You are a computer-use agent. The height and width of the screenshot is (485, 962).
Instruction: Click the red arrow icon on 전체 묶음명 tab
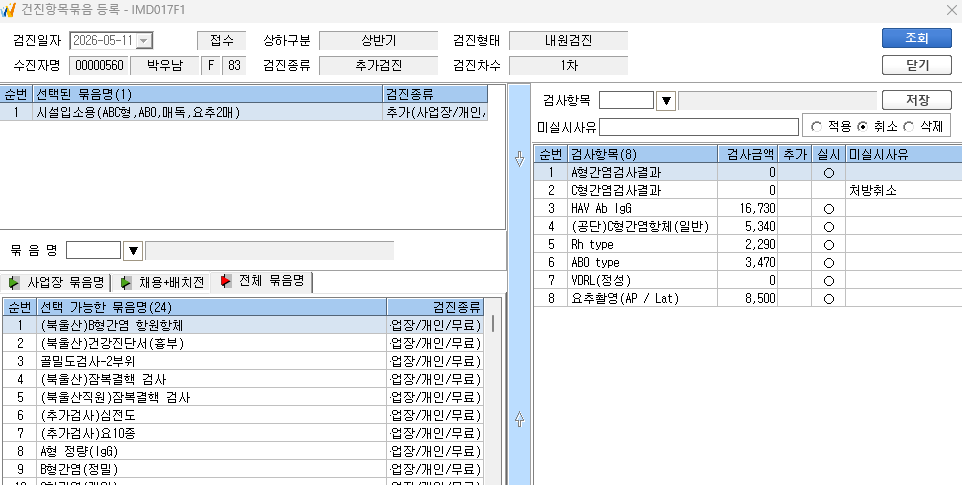[226, 281]
